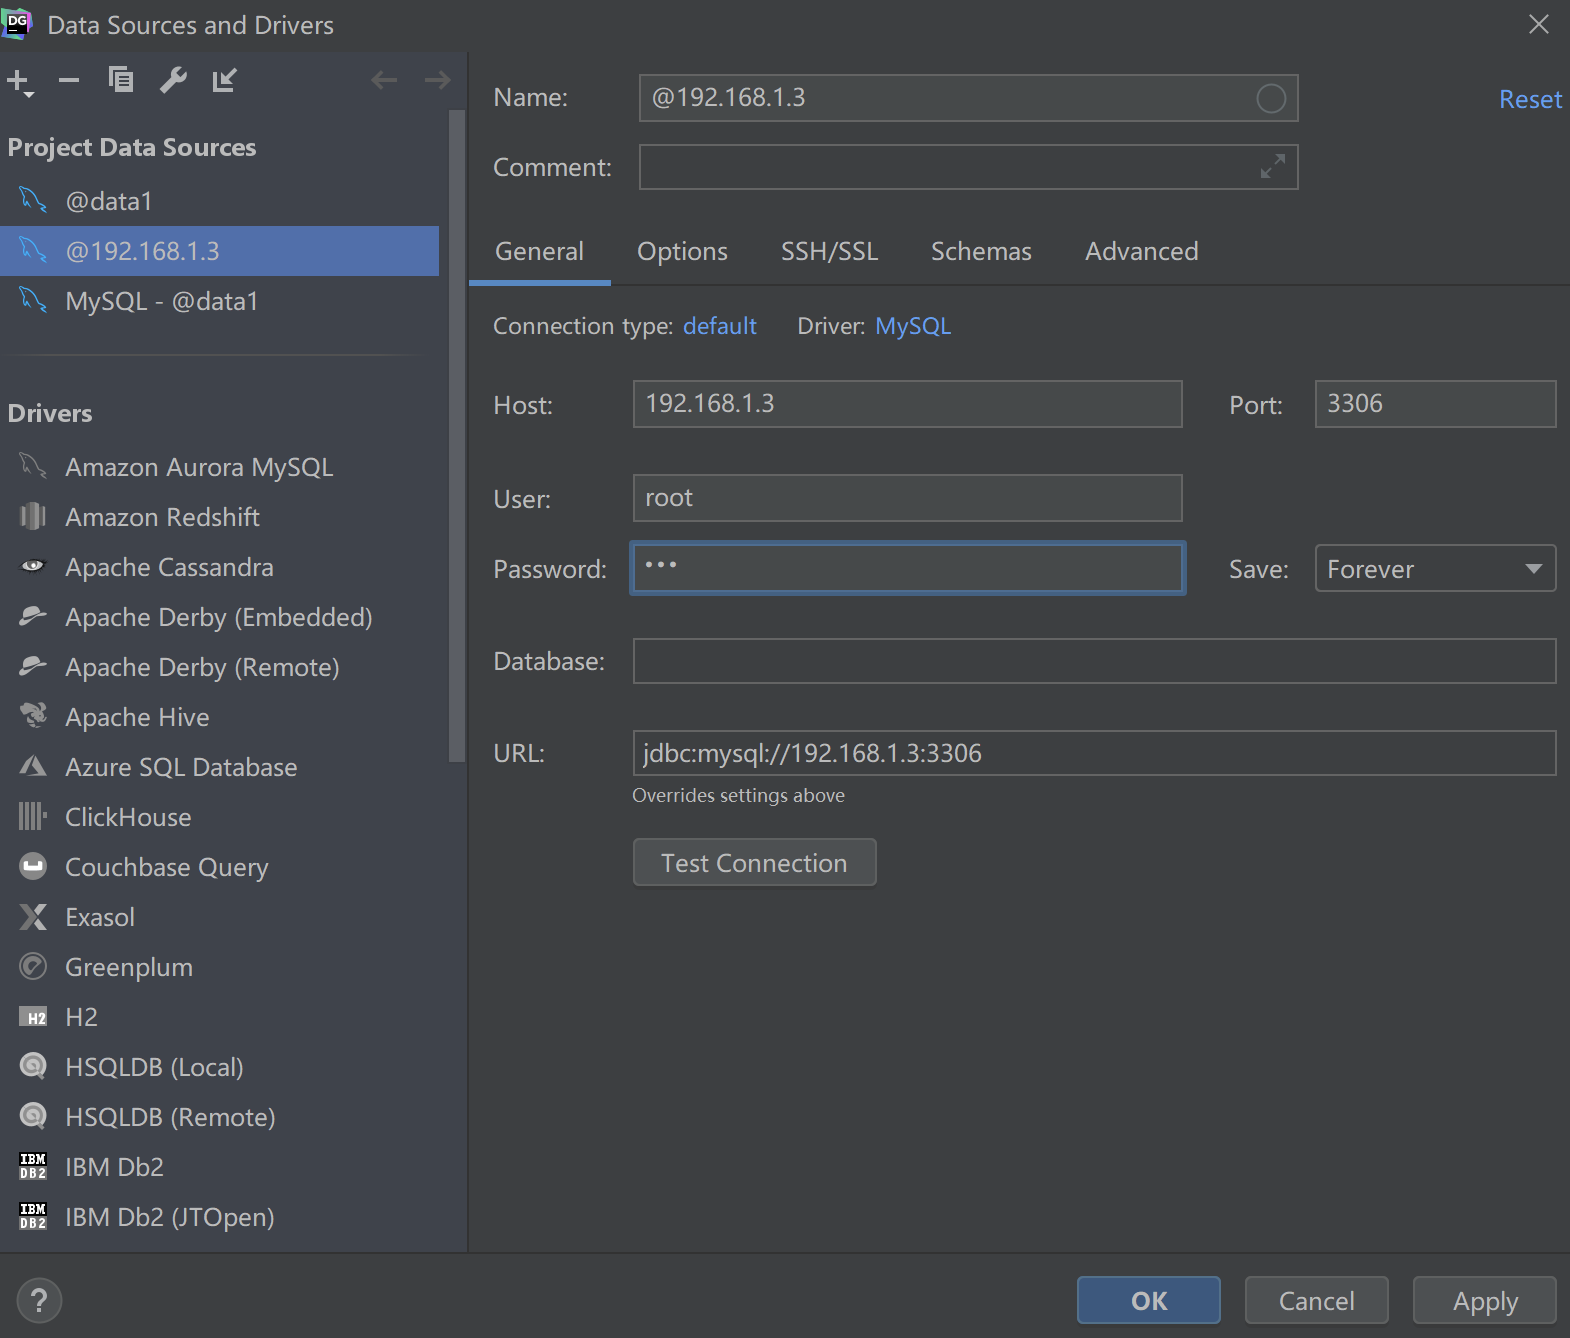Screen dimensions: 1570x1338
Task: Select HSQLDB (Remote) driver
Action: [x=220, y=1117]
